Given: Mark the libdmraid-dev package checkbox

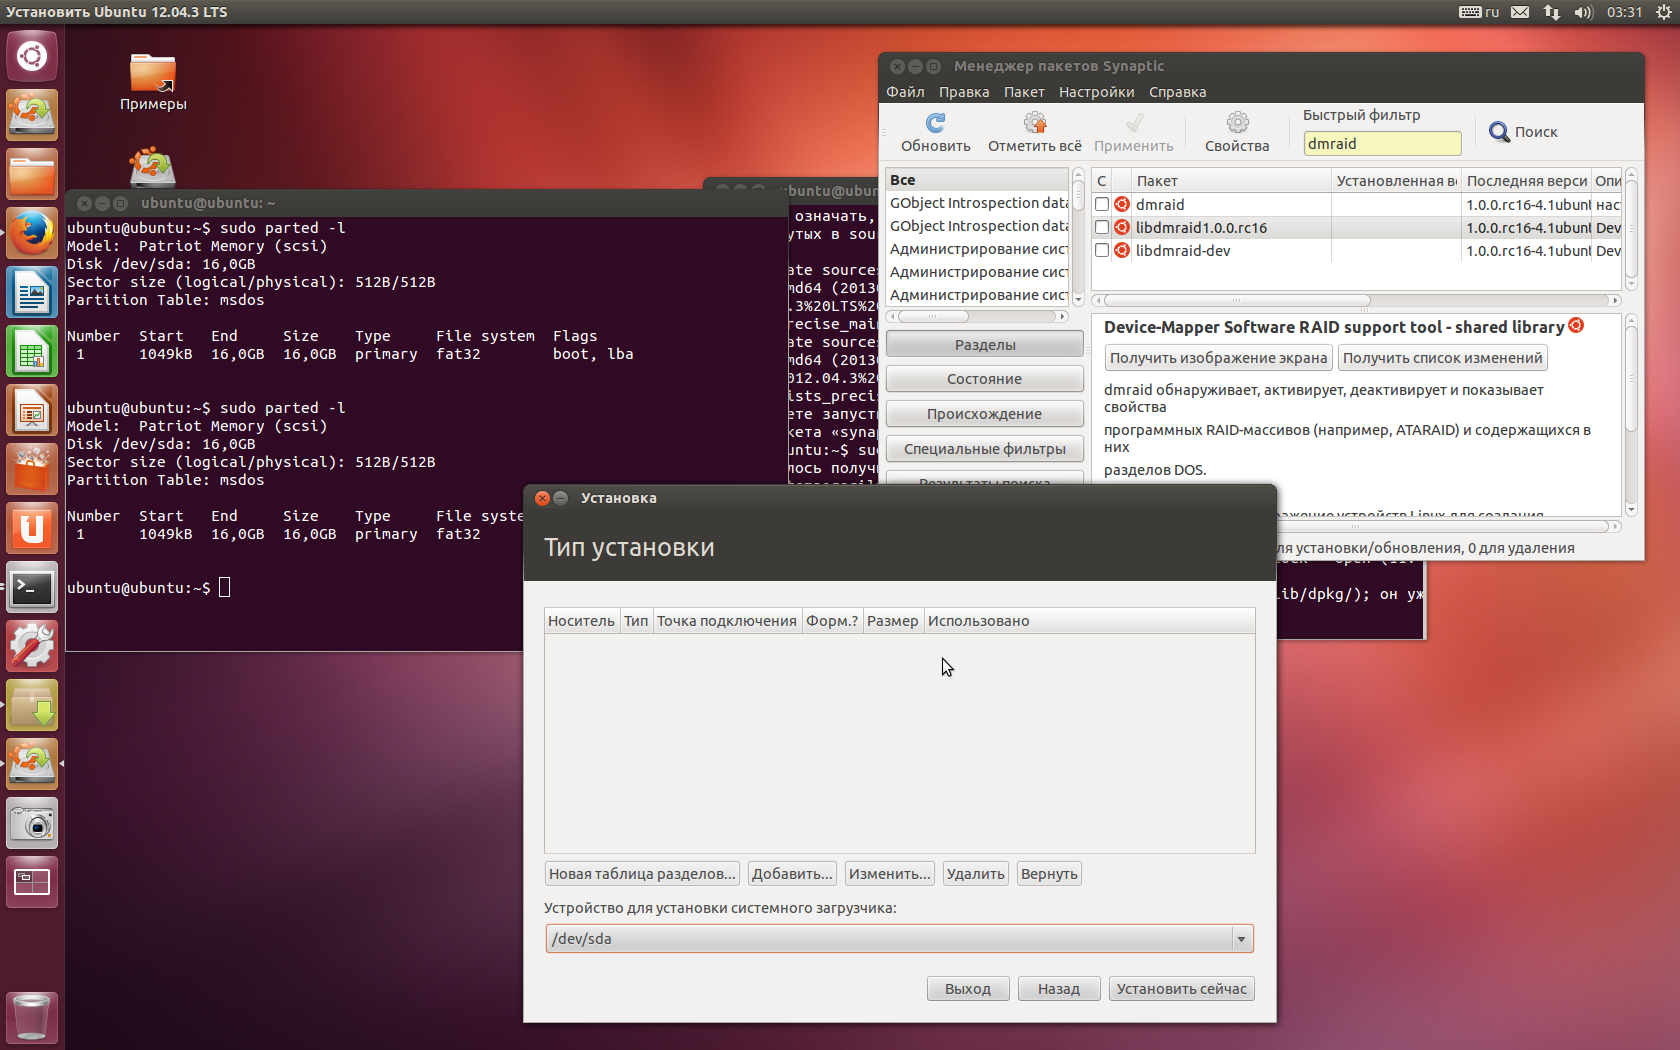Looking at the screenshot, I should (x=1102, y=250).
